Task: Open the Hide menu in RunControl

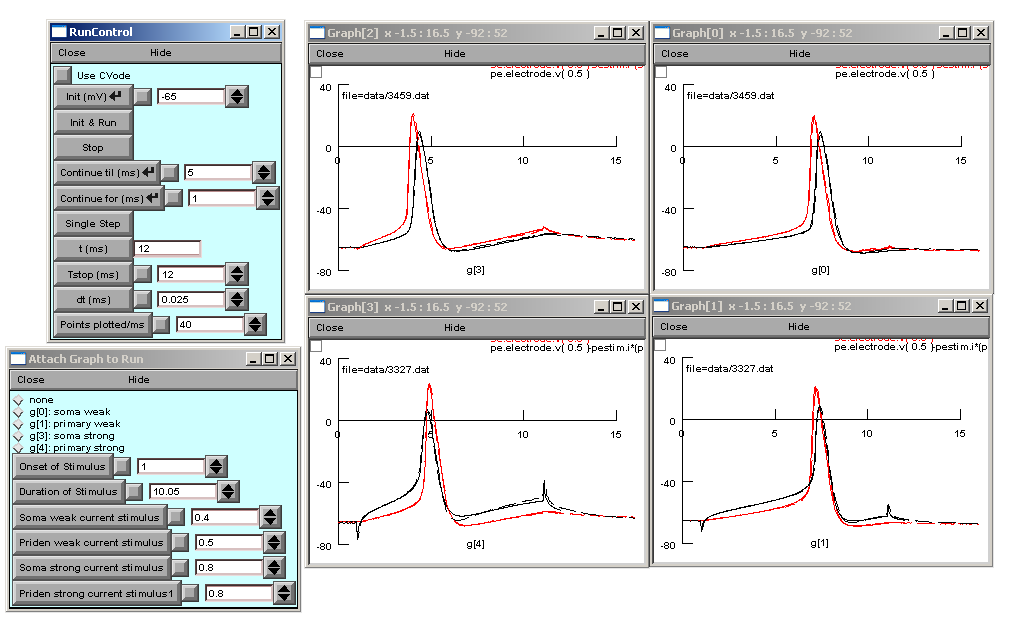Action: pos(160,53)
